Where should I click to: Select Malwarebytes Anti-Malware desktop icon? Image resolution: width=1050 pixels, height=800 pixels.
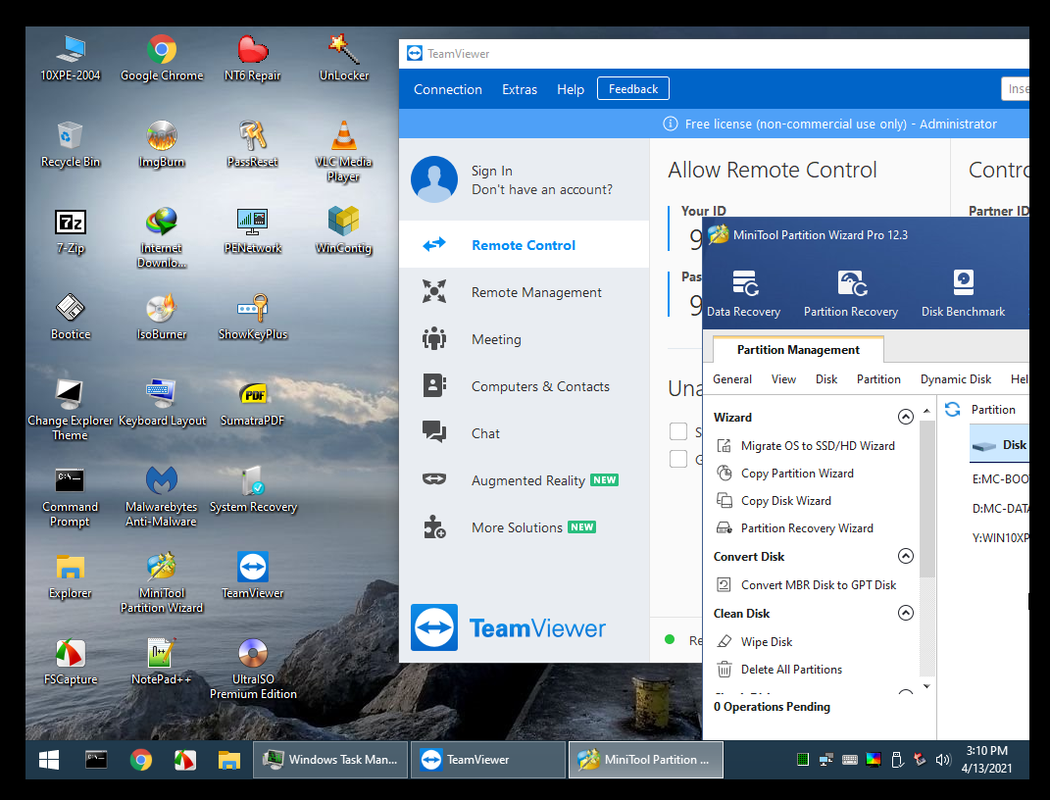161,496
